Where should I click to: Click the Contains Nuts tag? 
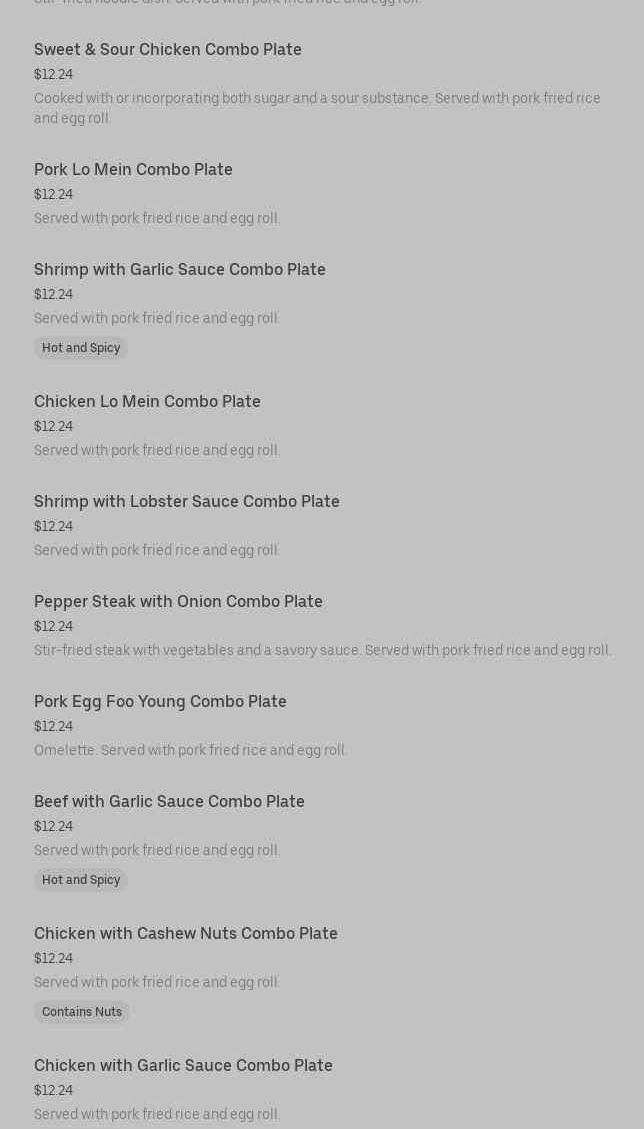point(81,1012)
